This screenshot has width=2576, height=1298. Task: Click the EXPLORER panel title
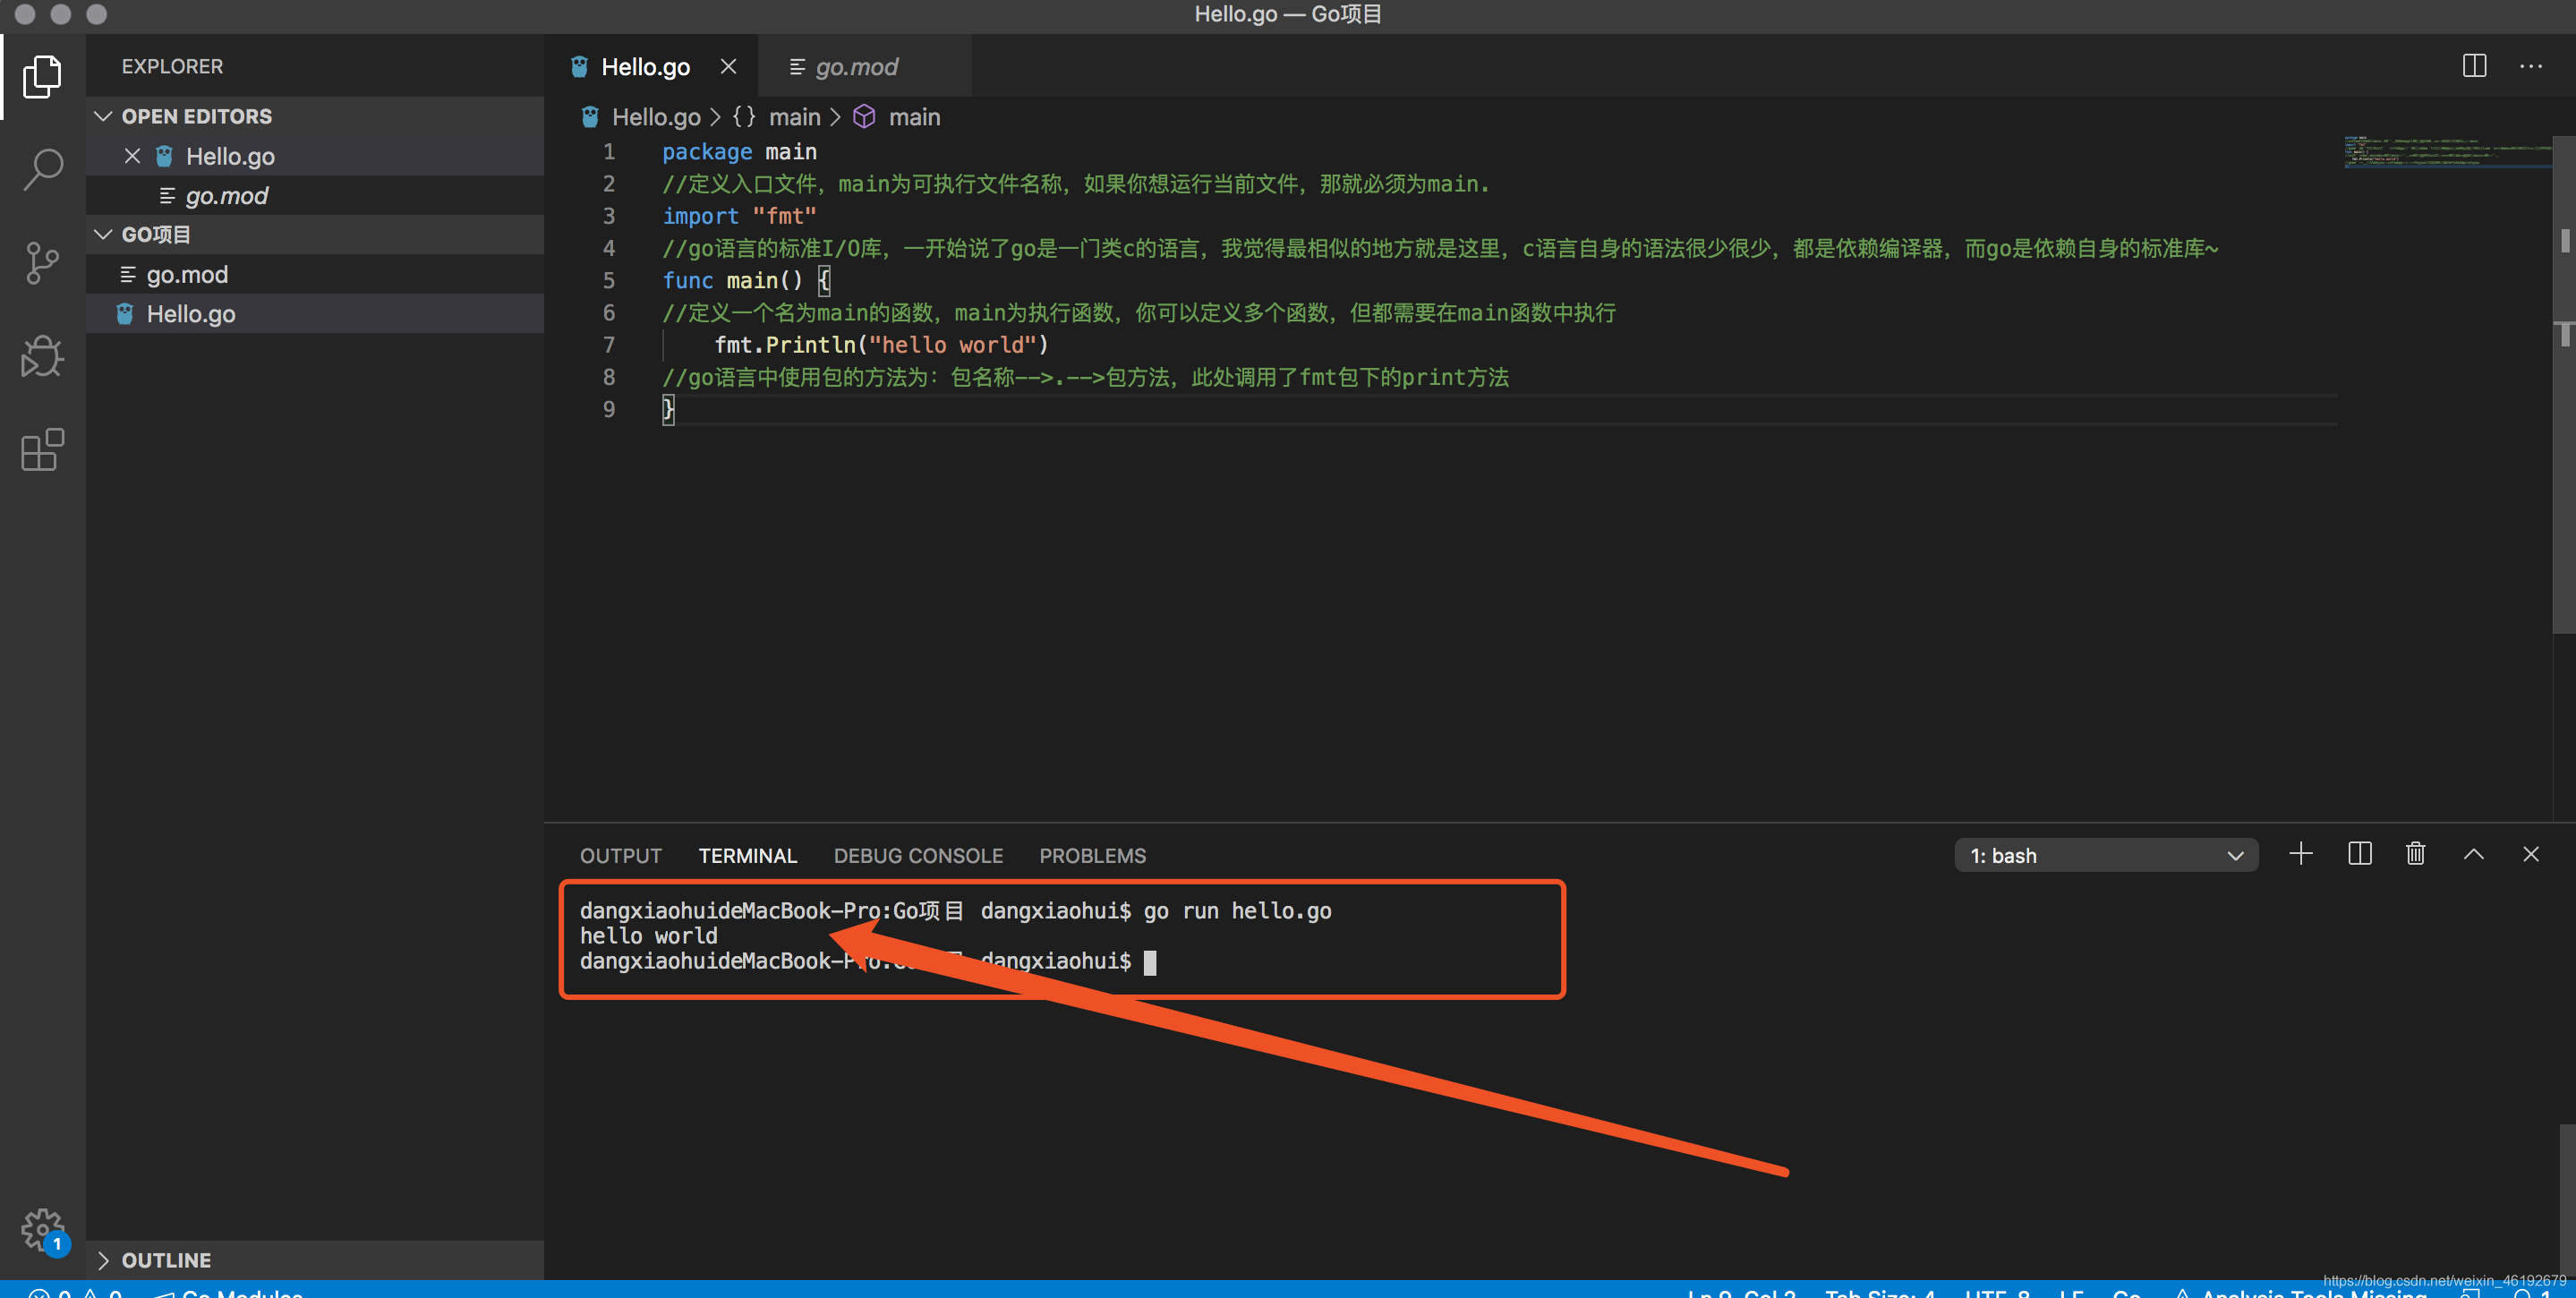172,66
